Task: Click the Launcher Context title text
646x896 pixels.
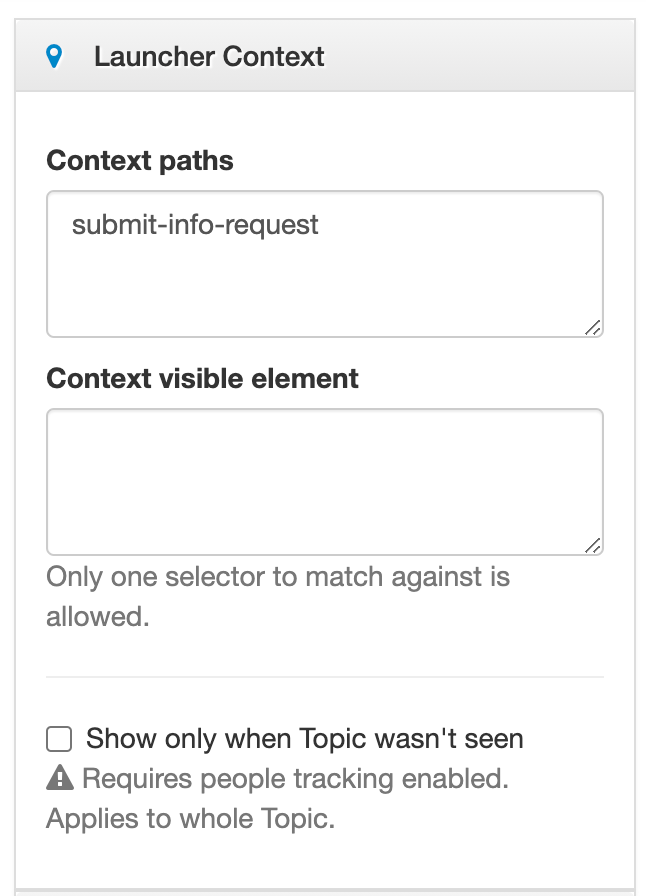Action: (x=209, y=57)
